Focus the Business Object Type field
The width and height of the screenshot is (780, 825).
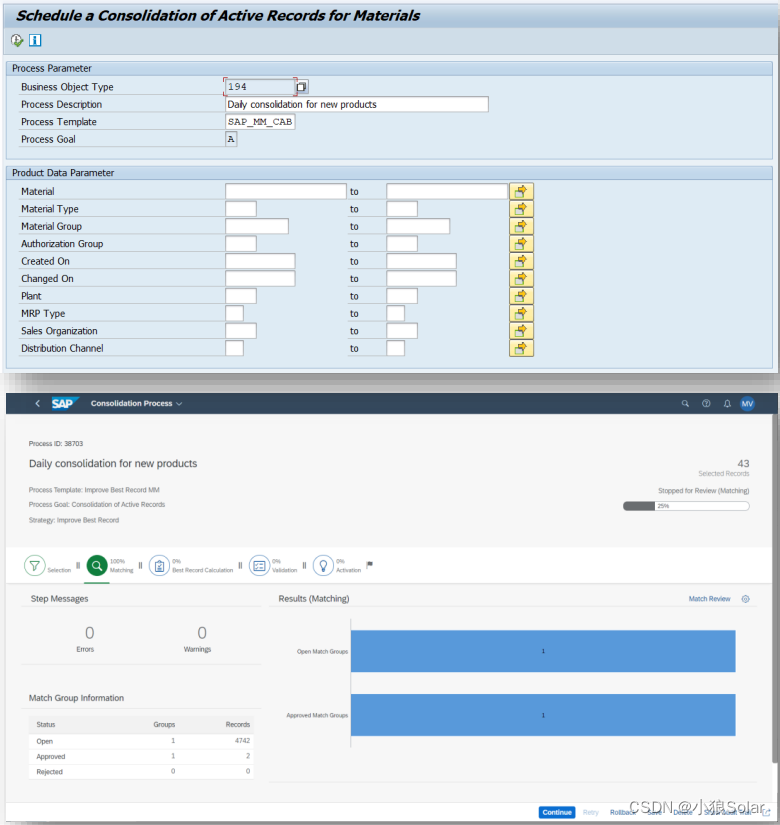click(259, 86)
